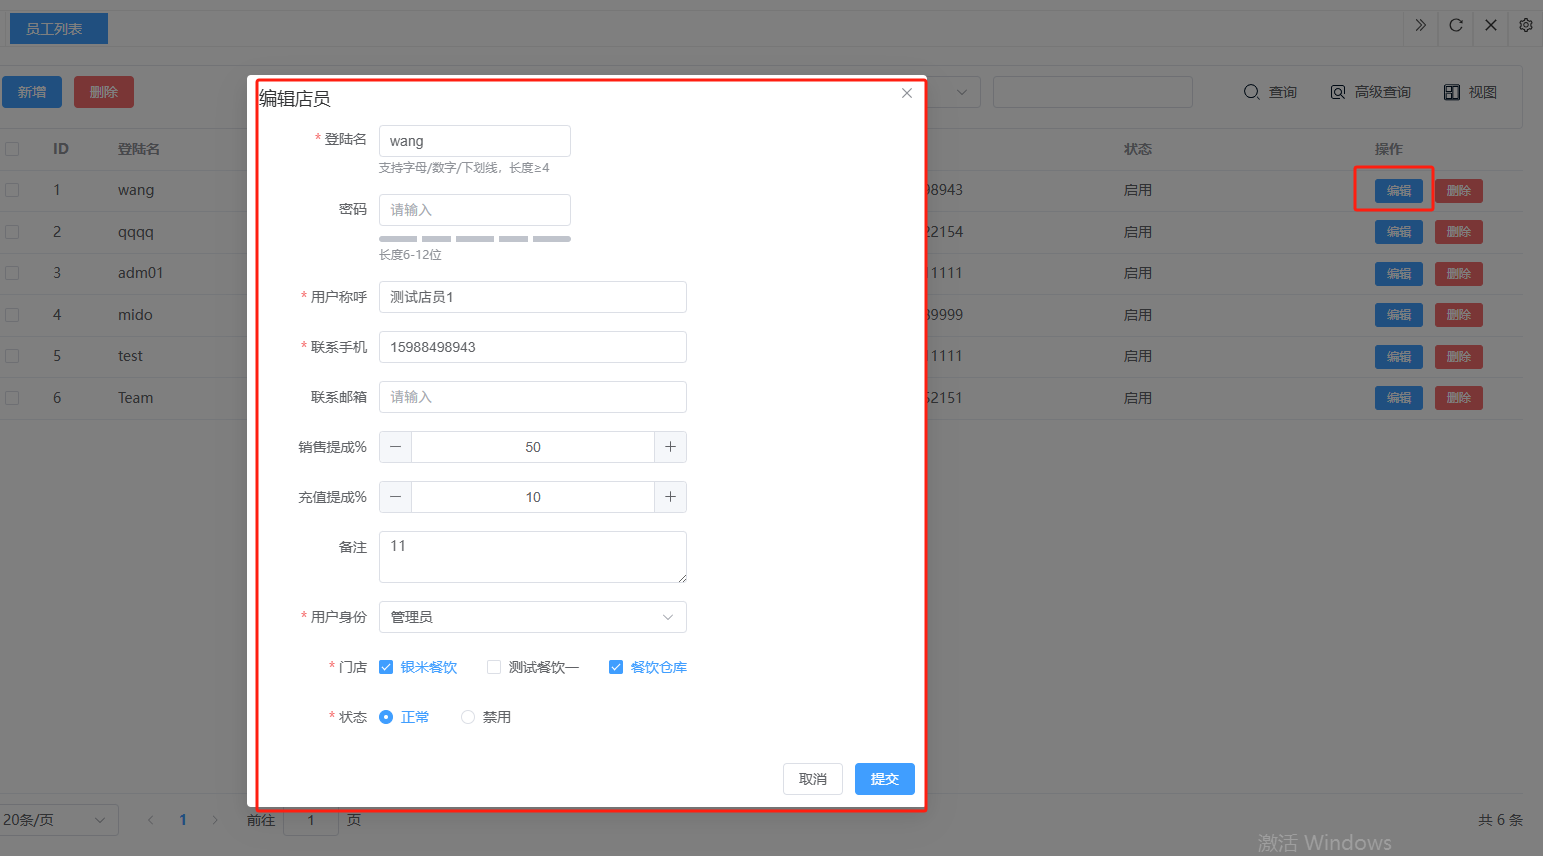Screen dimensions: 1543x856
Task: Select the 禁用 status radio button
Action: coord(468,717)
